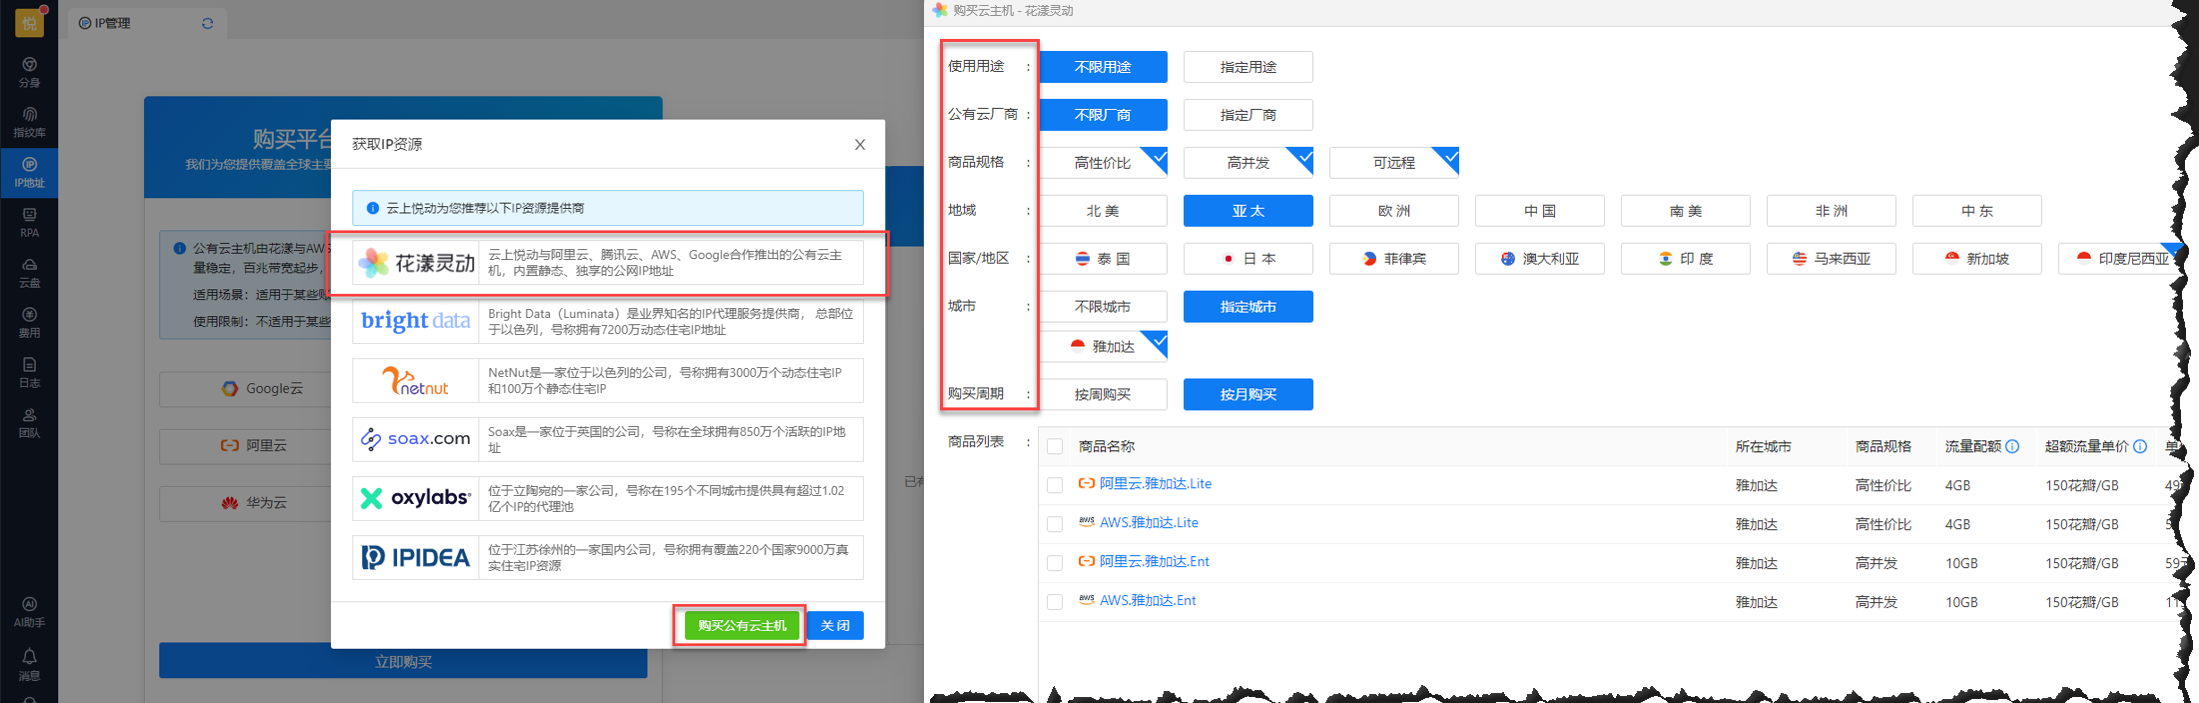Pick 菲律宾 as the country
This screenshot has width=2199, height=703.
point(1394,259)
